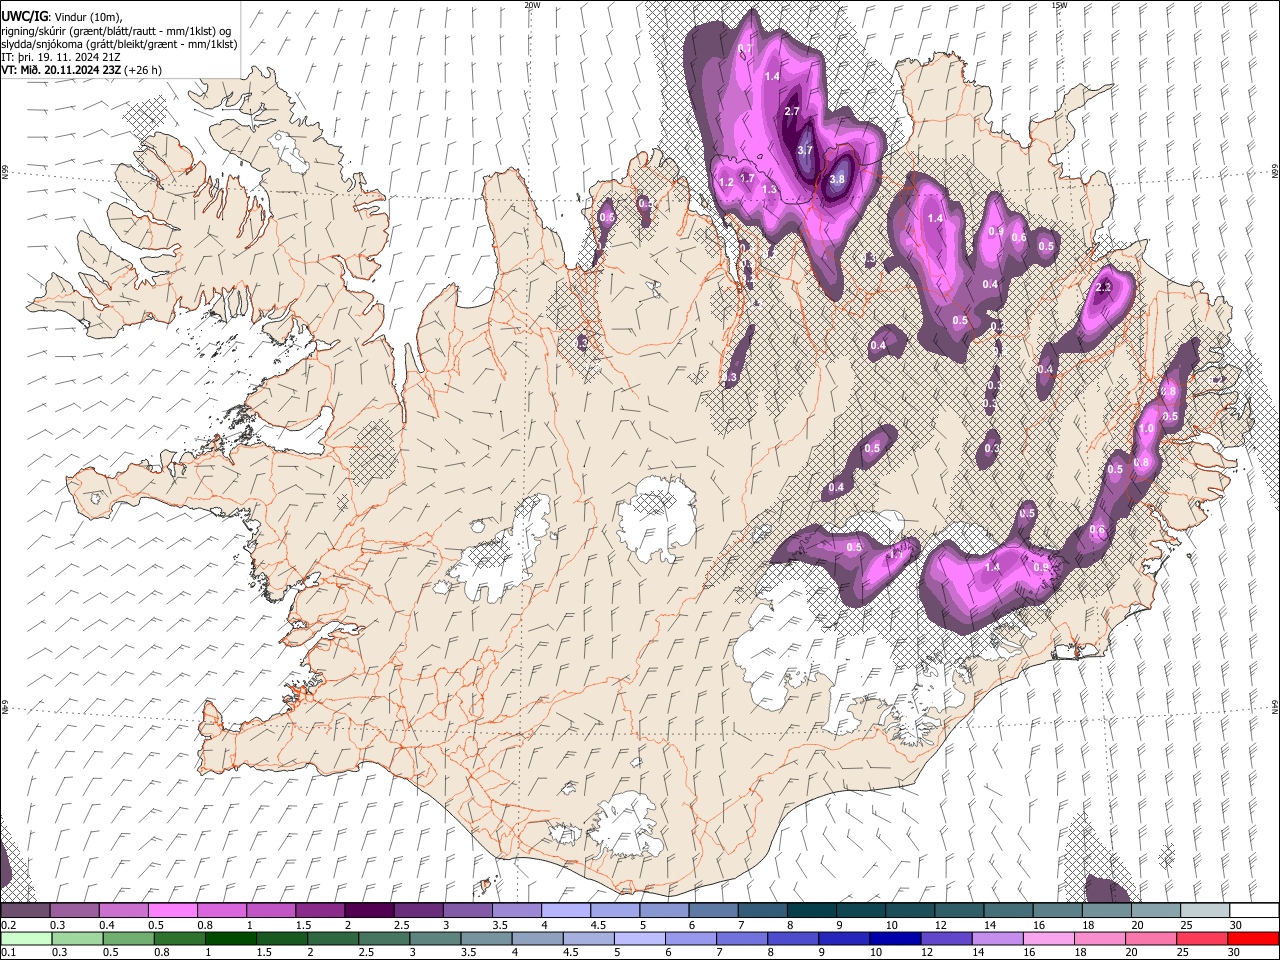Pick the pink 0.5–0.8 snow legend swatch
This screenshot has height=960, width=1280.
coord(172,911)
